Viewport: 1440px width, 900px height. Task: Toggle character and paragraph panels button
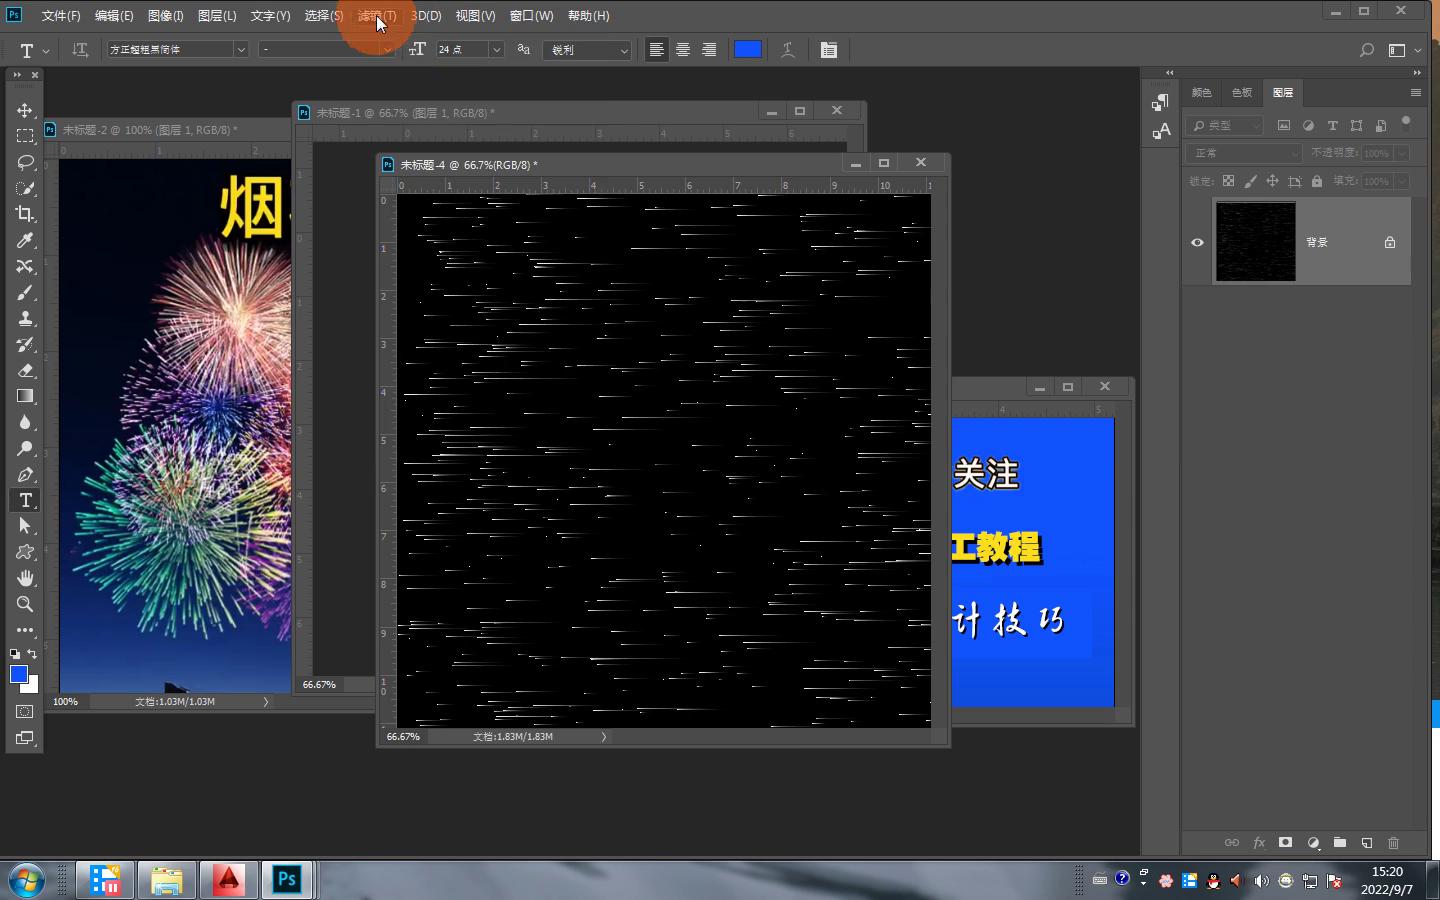point(828,50)
